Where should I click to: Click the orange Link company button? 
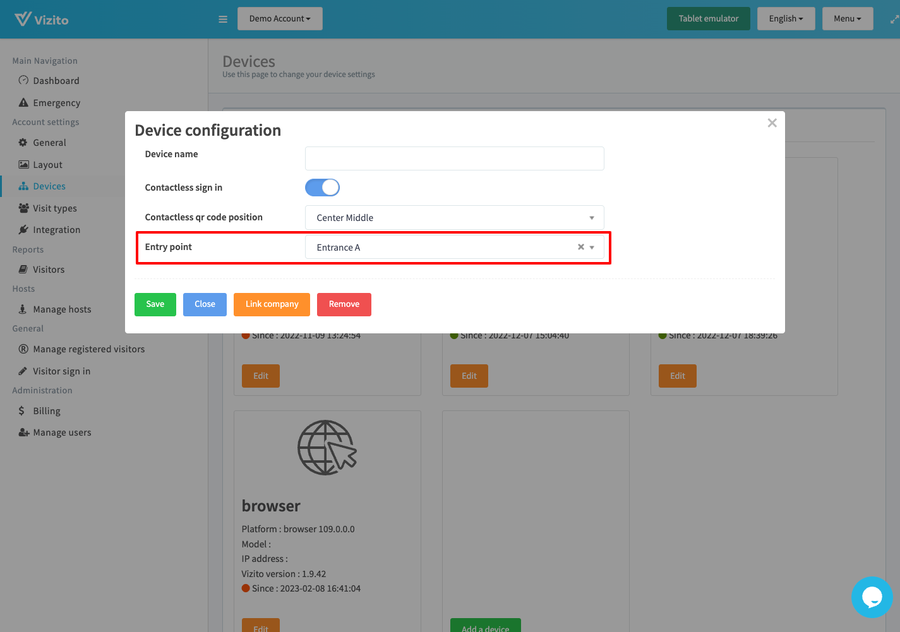click(272, 304)
